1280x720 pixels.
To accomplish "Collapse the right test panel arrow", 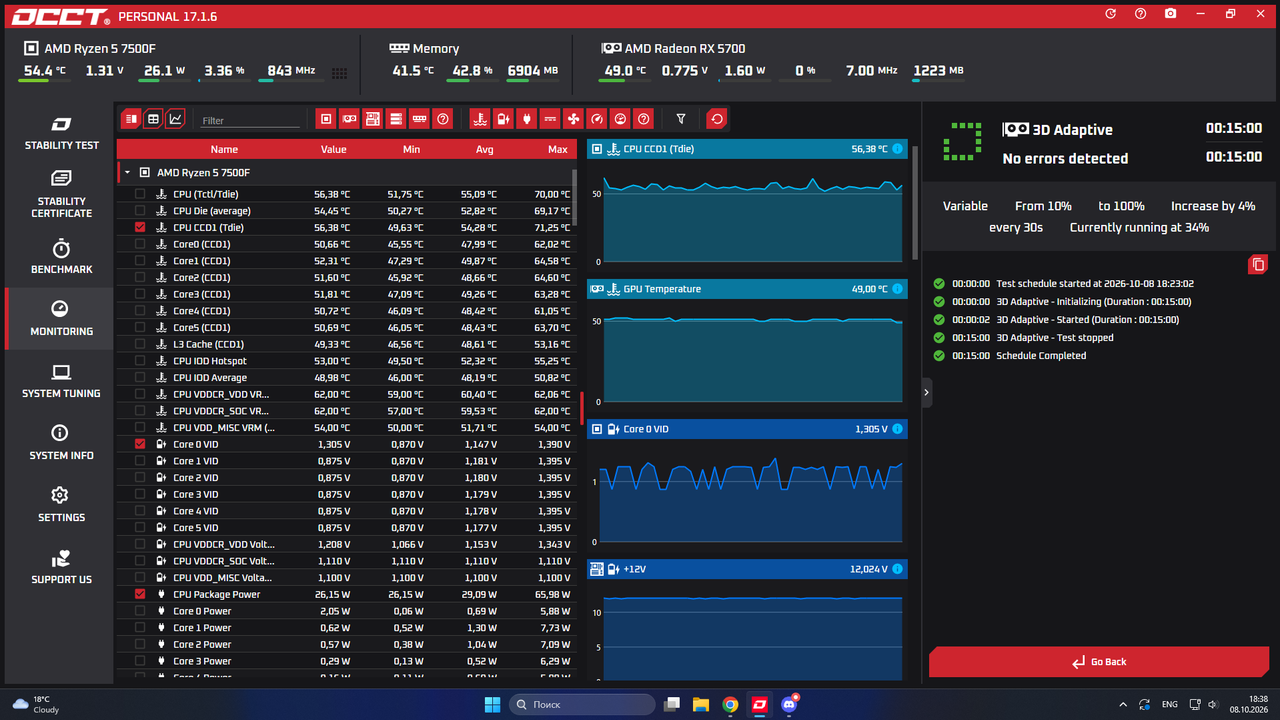I will pyautogui.click(x=926, y=393).
